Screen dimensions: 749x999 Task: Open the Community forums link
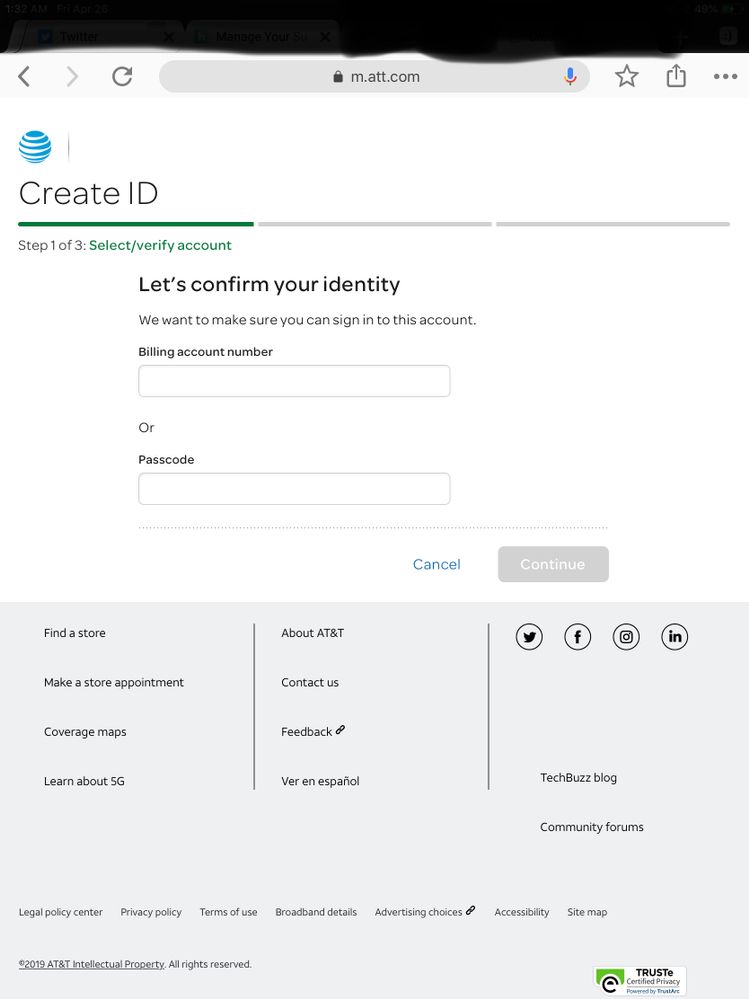coord(591,827)
